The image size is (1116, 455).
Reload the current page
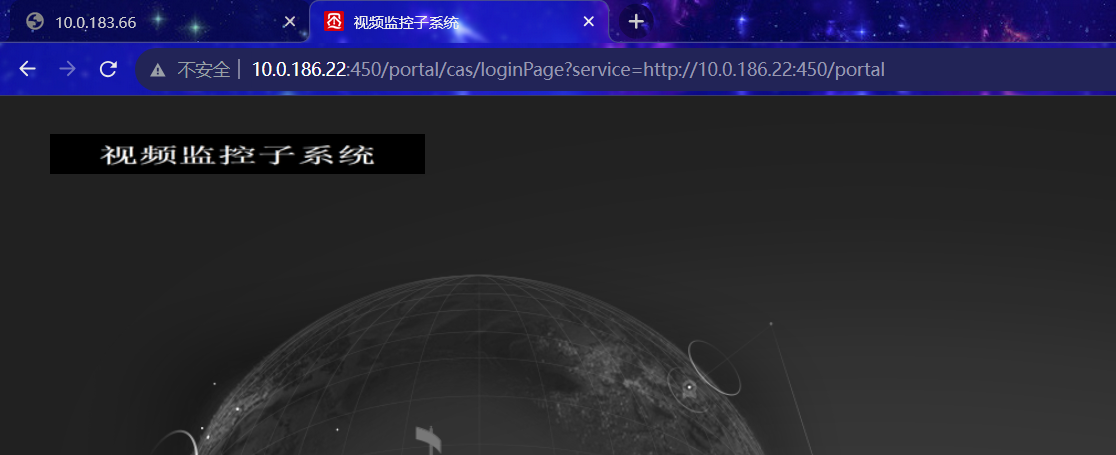pyautogui.click(x=108, y=69)
